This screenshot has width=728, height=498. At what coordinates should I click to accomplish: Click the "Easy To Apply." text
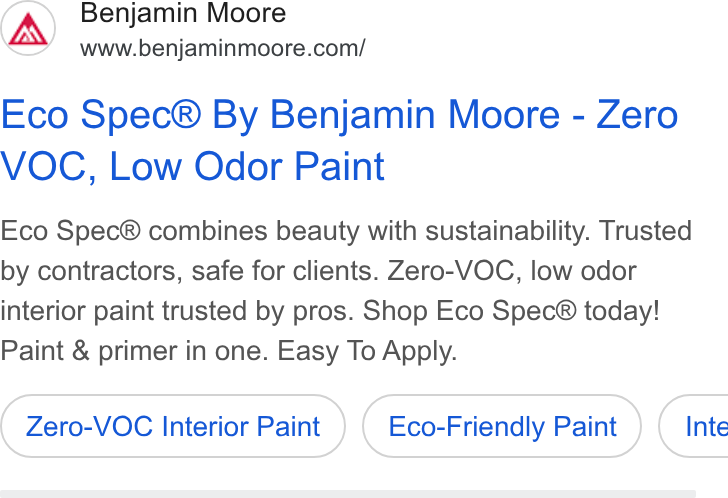tap(367, 350)
